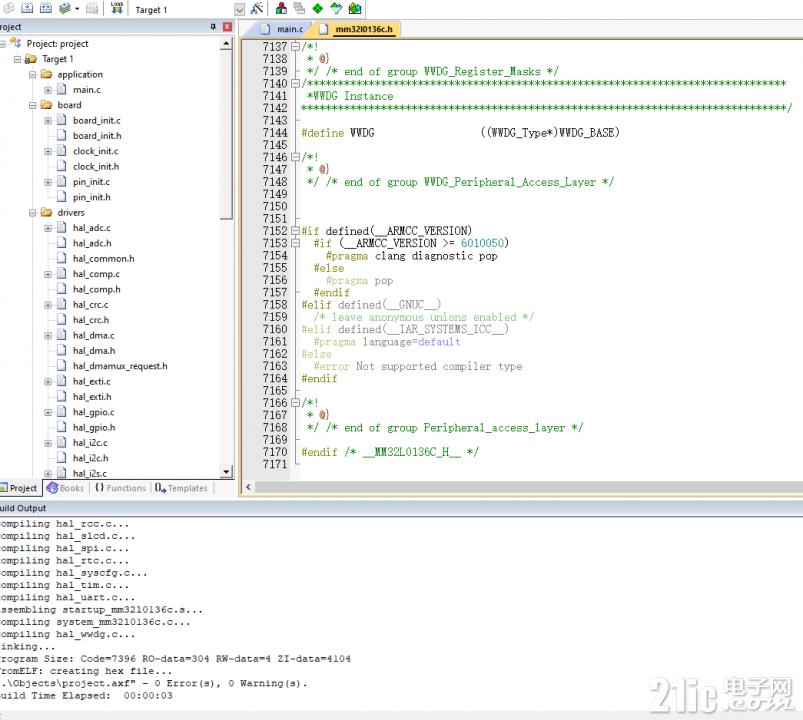
Task: Collapse the drivers folder
Action: click(x=32, y=213)
